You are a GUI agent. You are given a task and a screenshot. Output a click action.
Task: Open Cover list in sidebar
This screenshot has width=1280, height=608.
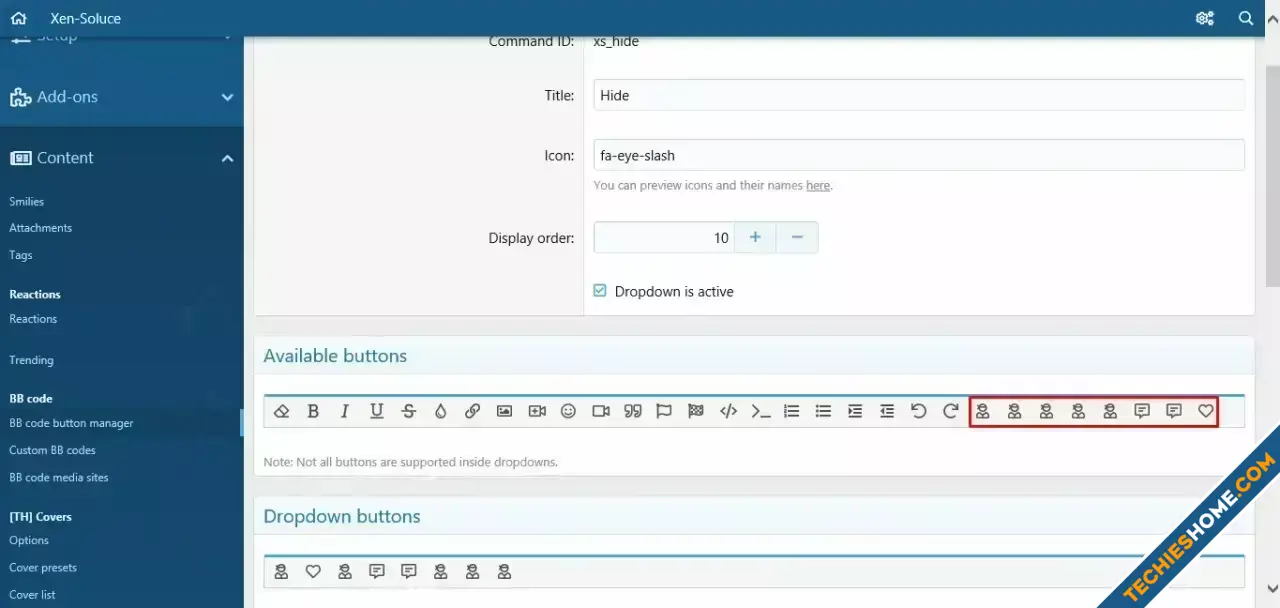32,594
